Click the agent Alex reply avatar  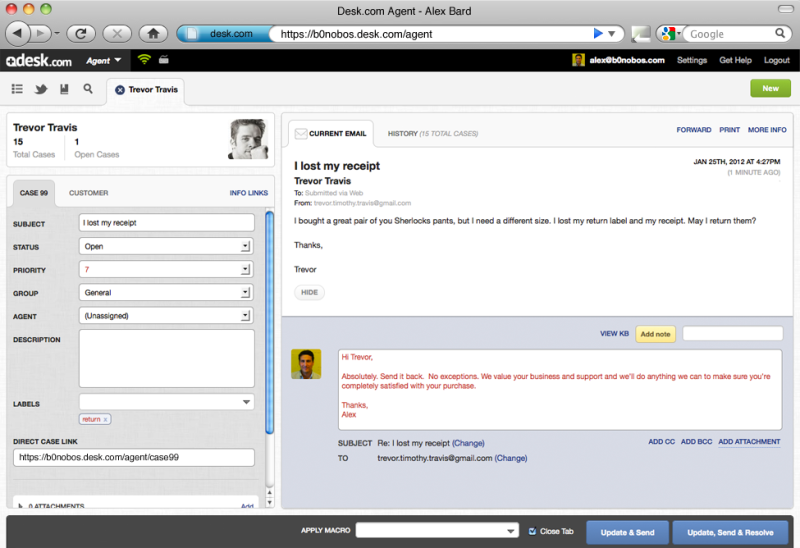click(x=306, y=364)
